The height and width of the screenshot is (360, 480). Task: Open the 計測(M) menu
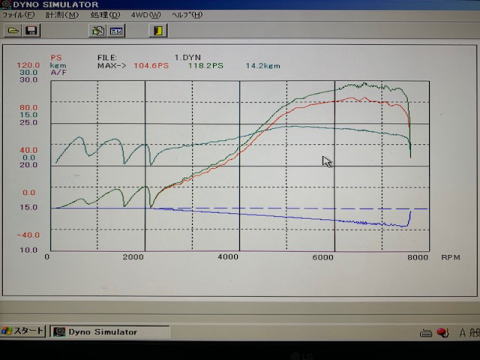click(x=62, y=15)
